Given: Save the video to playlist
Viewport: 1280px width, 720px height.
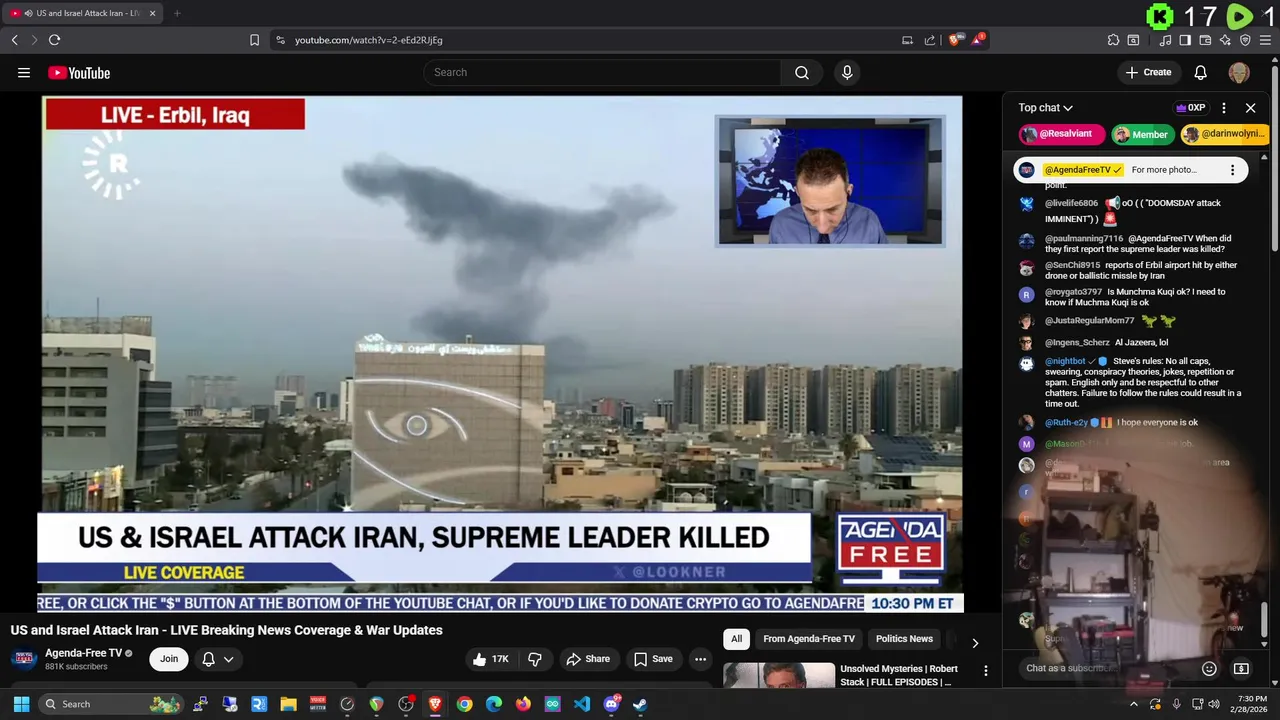Looking at the screenshot, I should click(x=653, y=659).
